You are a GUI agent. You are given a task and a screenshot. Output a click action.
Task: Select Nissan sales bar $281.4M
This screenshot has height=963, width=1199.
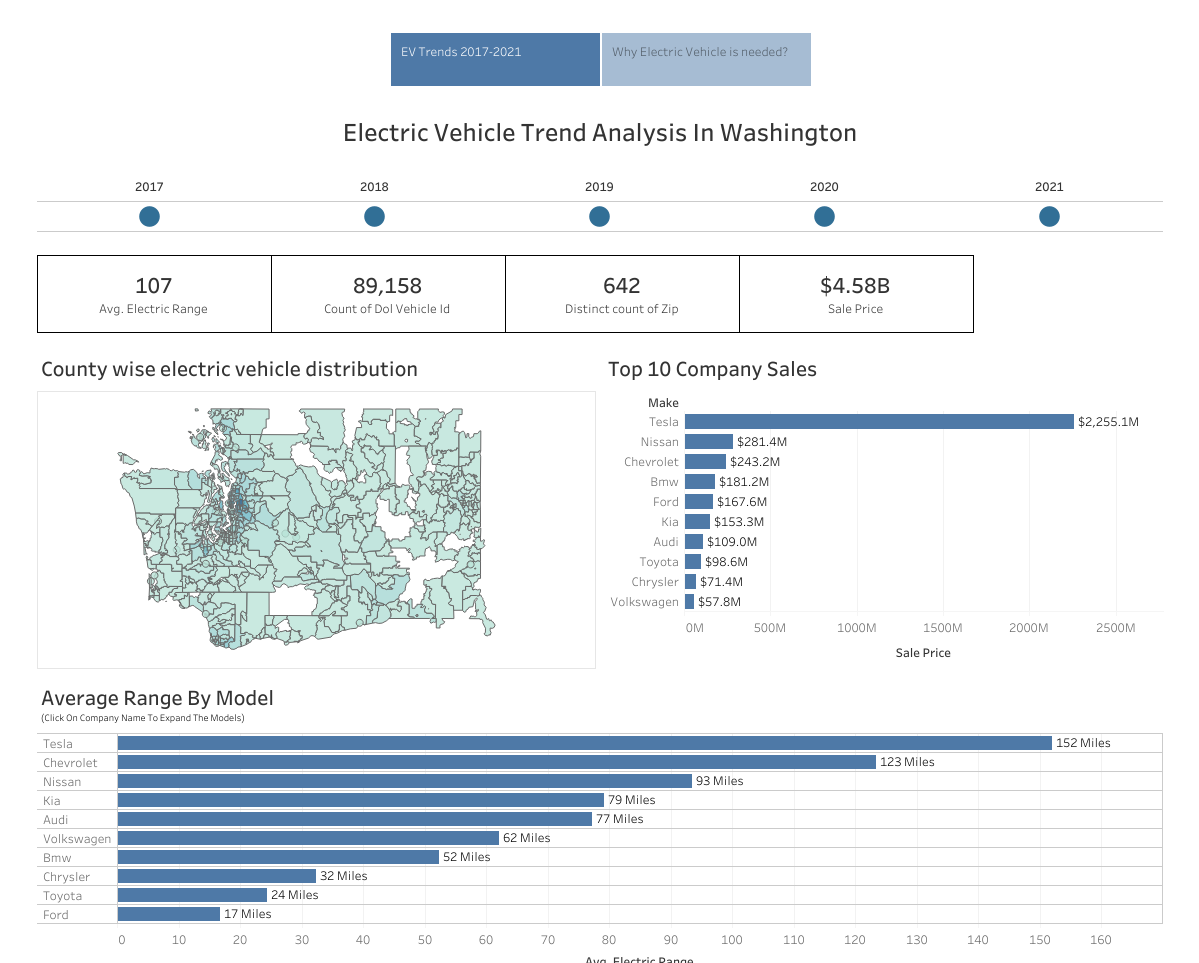709,441
